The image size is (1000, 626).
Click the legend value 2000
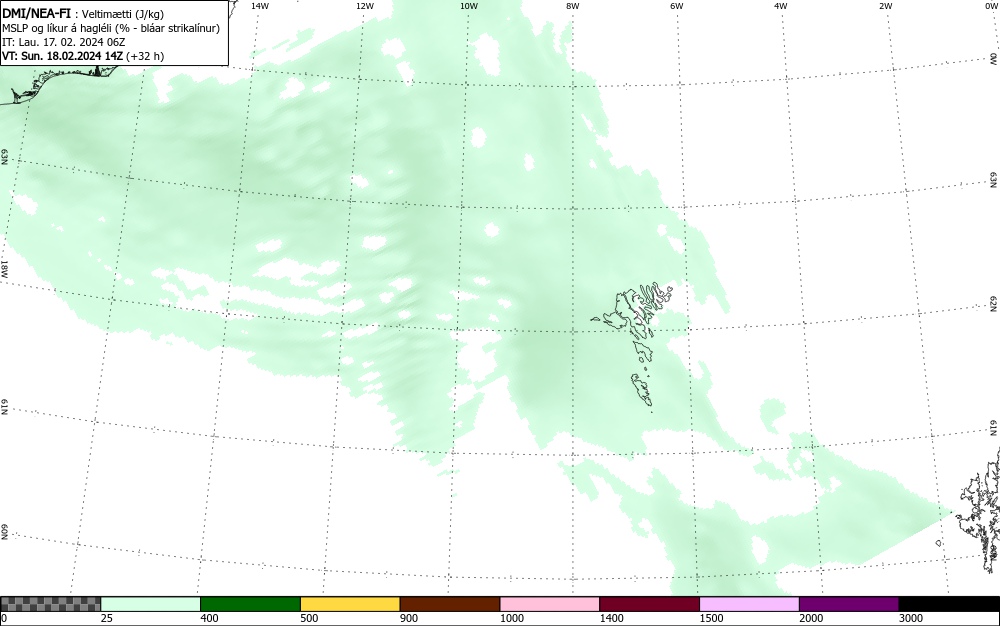(x=811, y=618)
